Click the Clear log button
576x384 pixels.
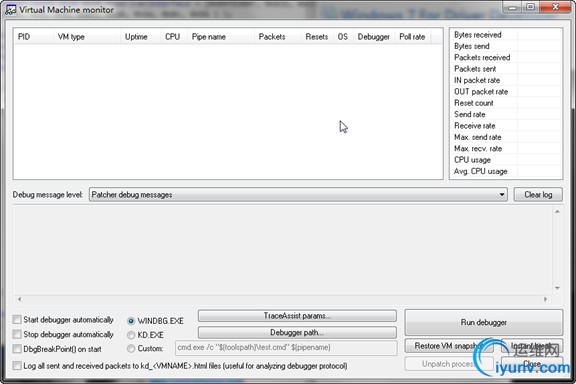tap(538, 194)
